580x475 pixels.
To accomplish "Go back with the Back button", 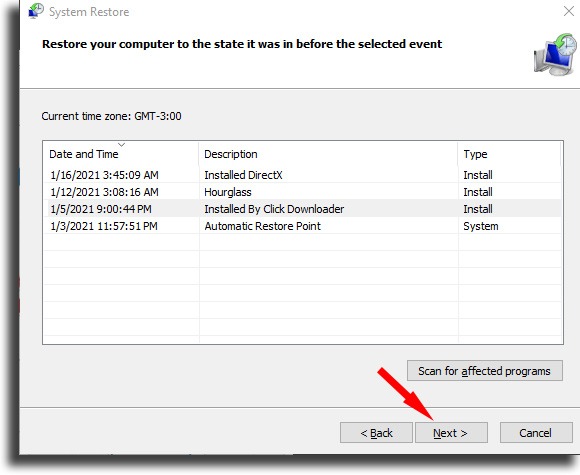I will [376, 433].
